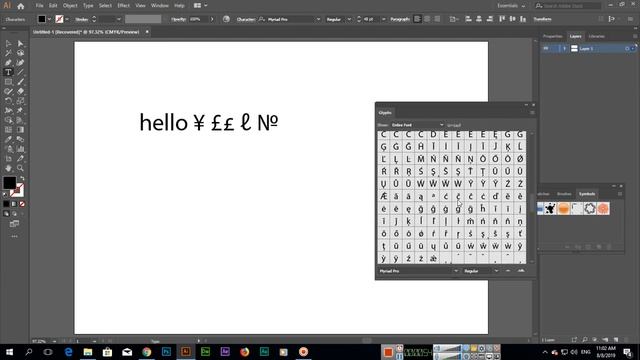
Task: Open the Object menu
Action: coord(70,6)
